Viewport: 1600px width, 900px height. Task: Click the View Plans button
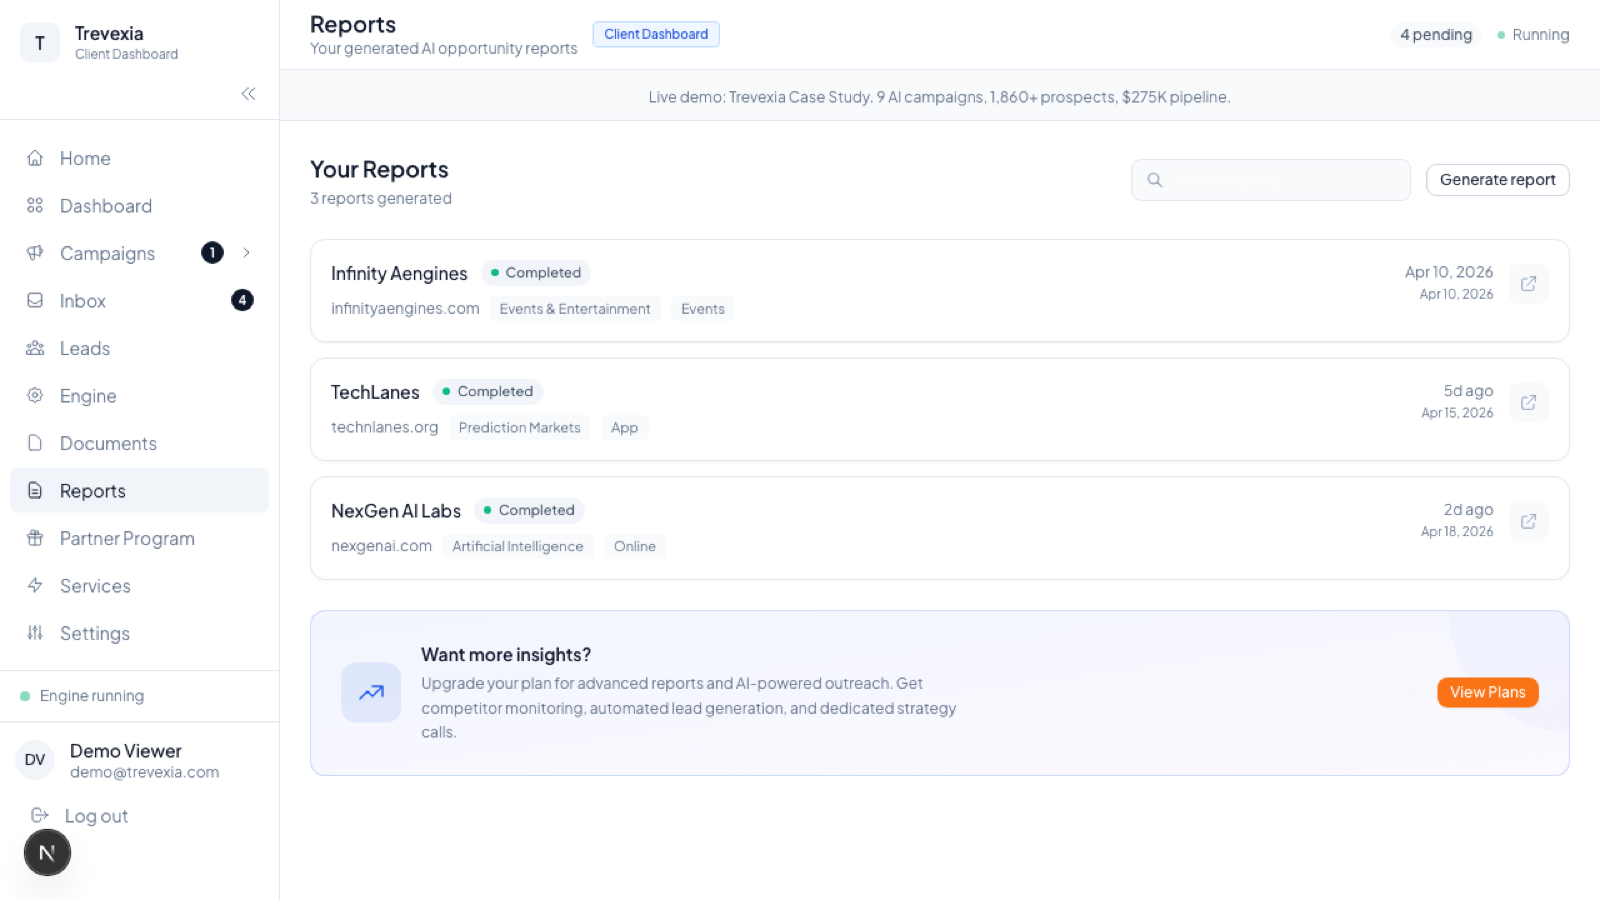(1488, 692)
